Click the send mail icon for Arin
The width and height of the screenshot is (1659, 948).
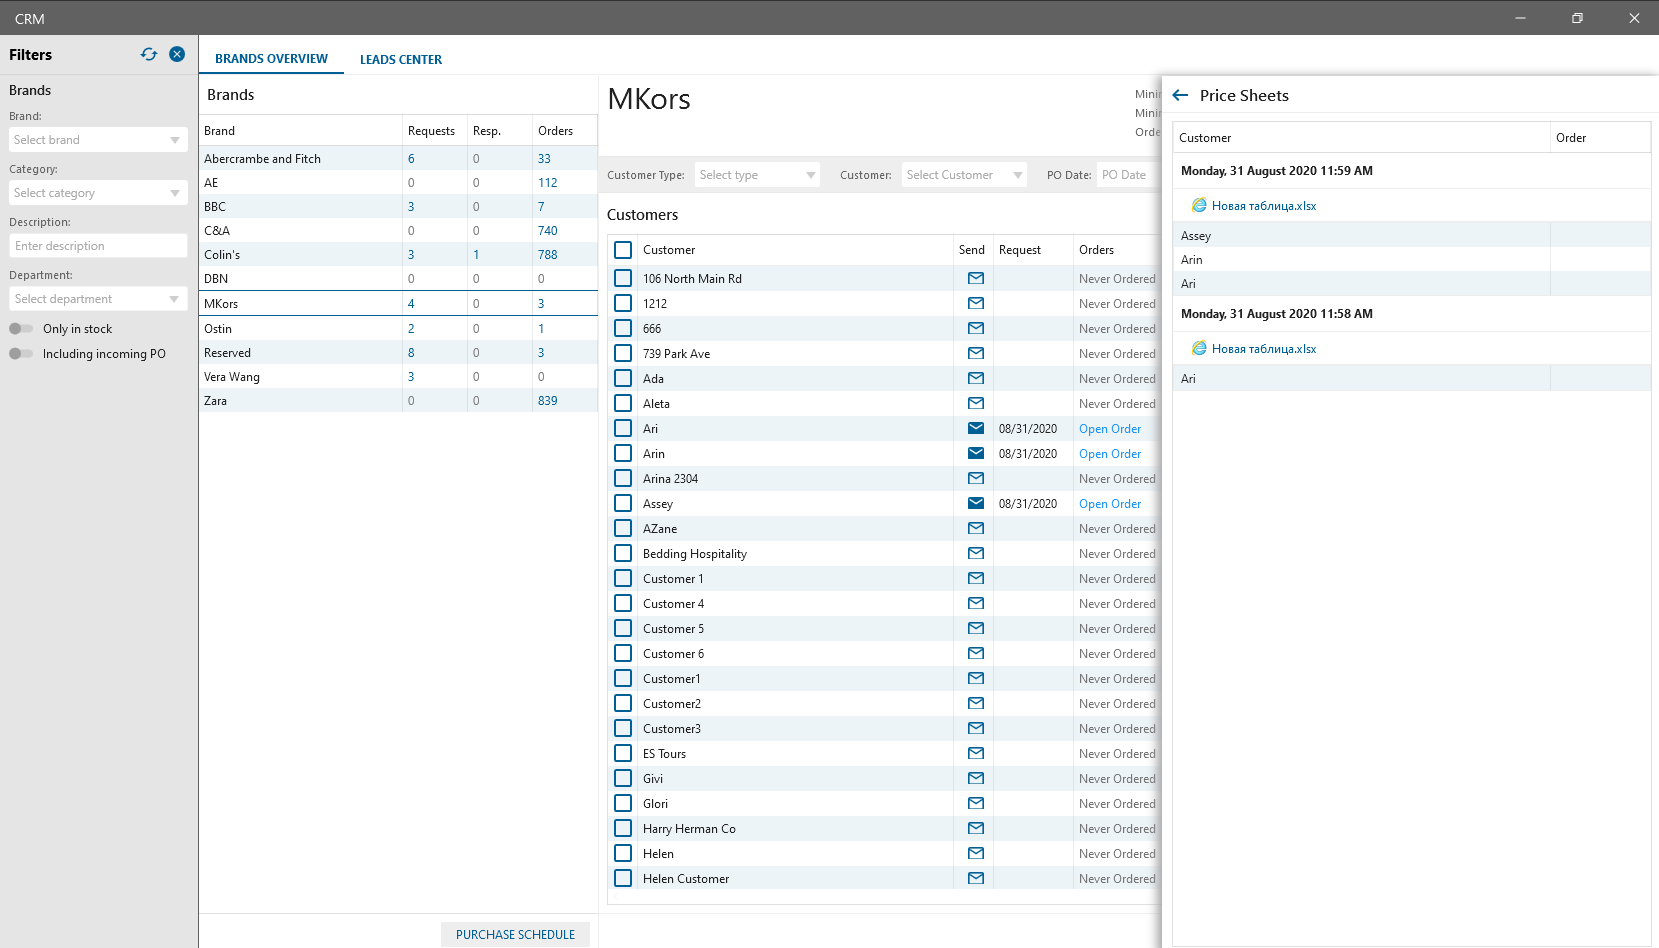pyautogui.click(x=976, y=453)
